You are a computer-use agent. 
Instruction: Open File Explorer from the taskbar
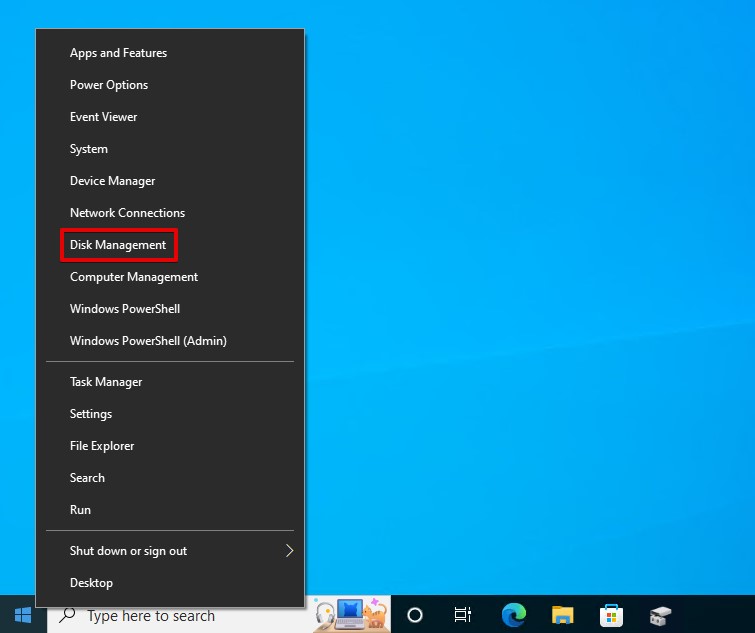pos(562,615)
